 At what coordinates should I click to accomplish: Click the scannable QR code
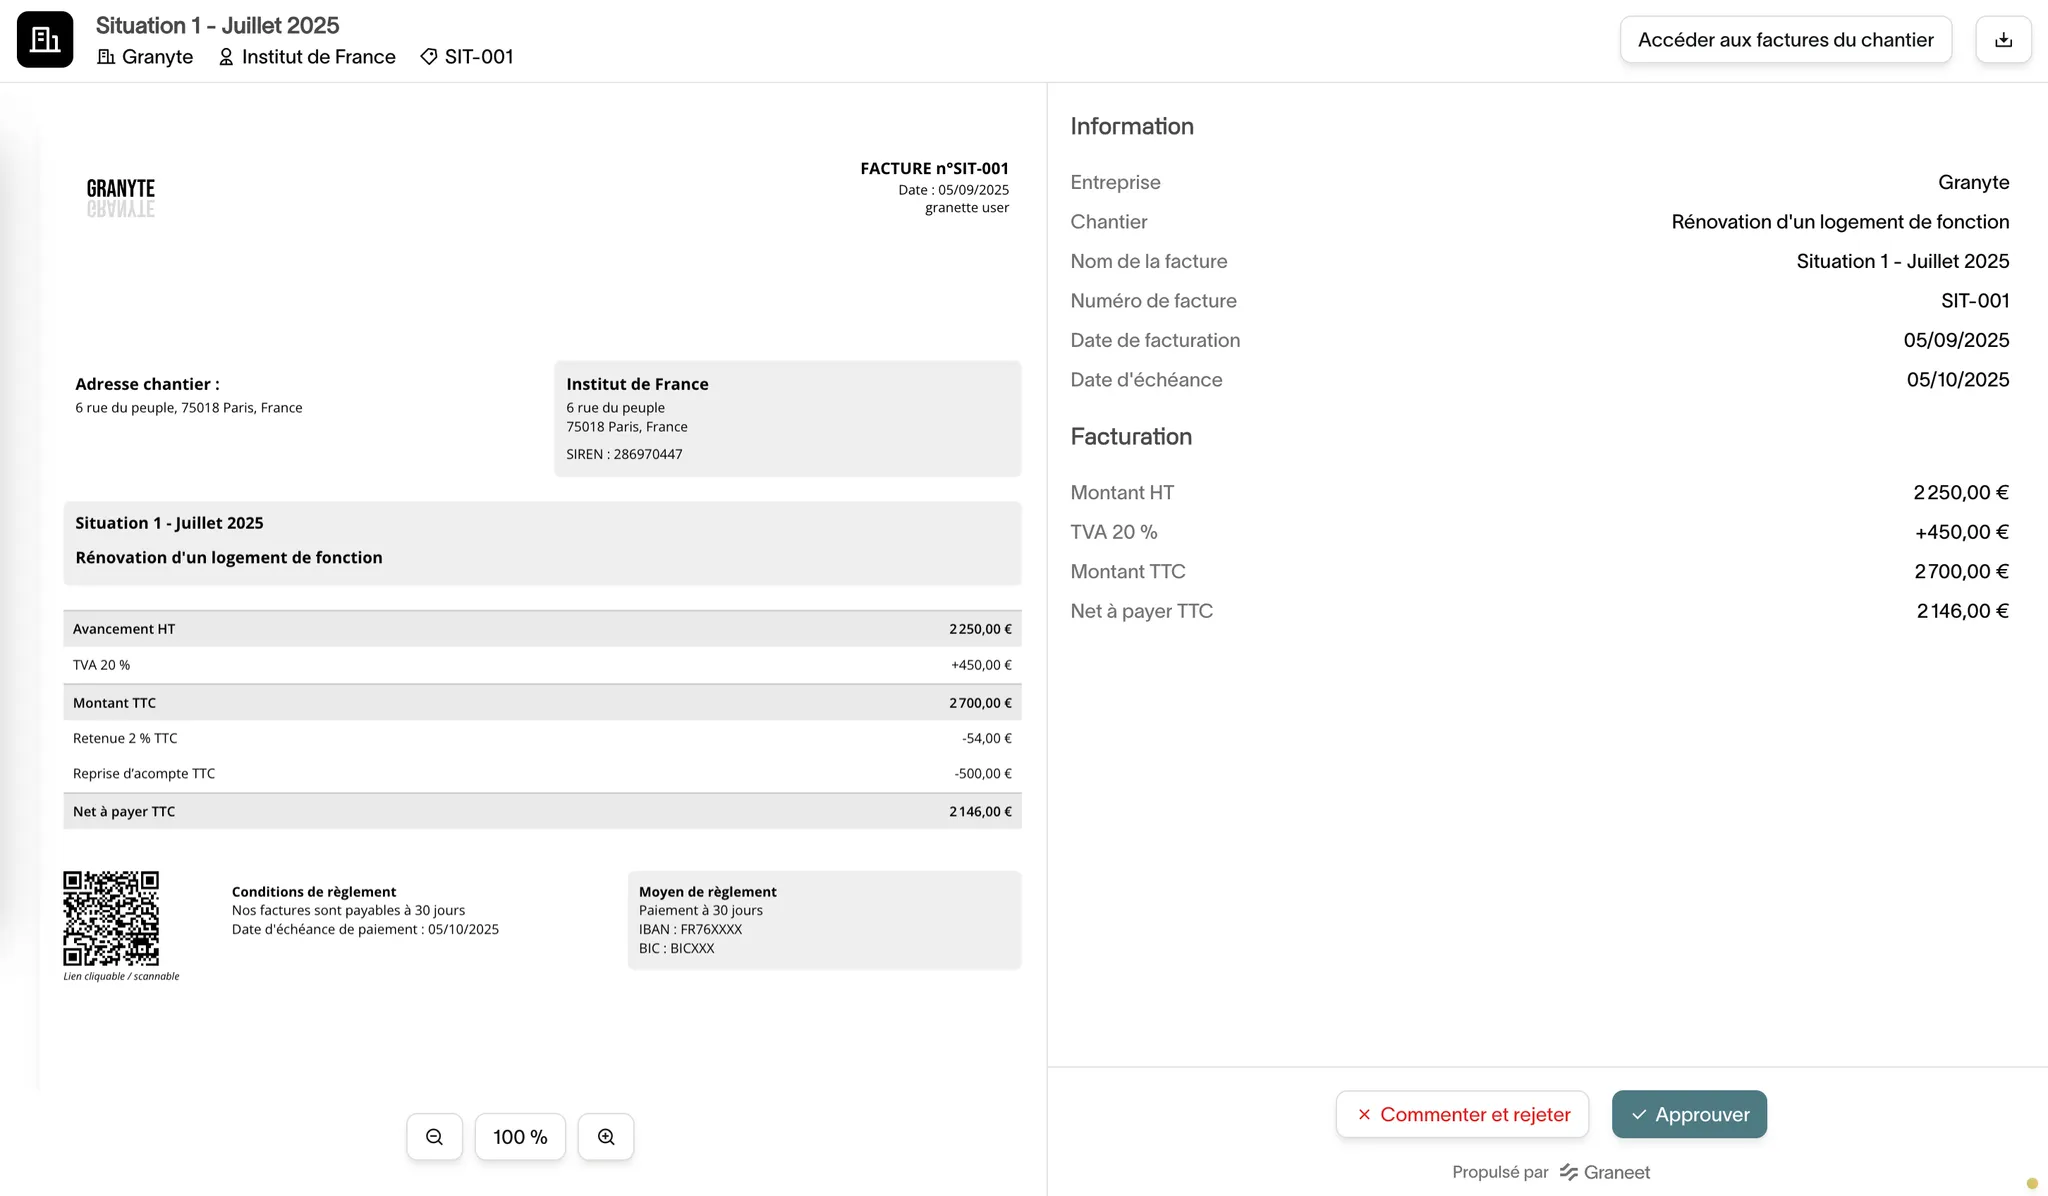pyautogui.click(x=111, y=918)
